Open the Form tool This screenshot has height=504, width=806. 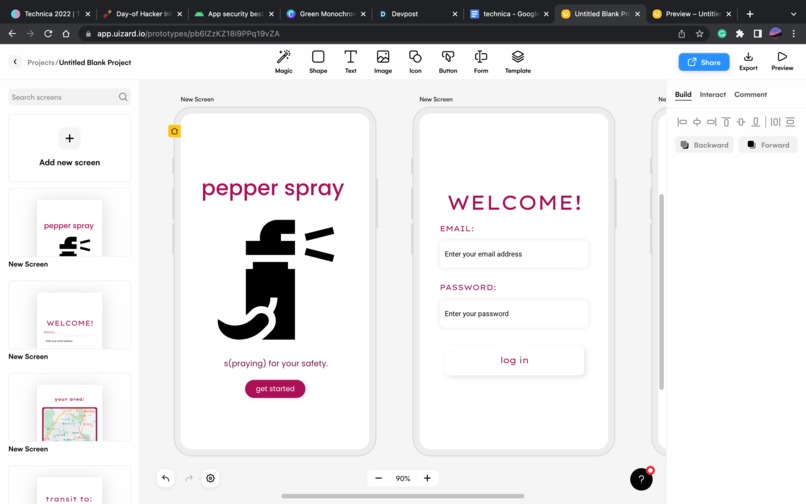(481, 61)
